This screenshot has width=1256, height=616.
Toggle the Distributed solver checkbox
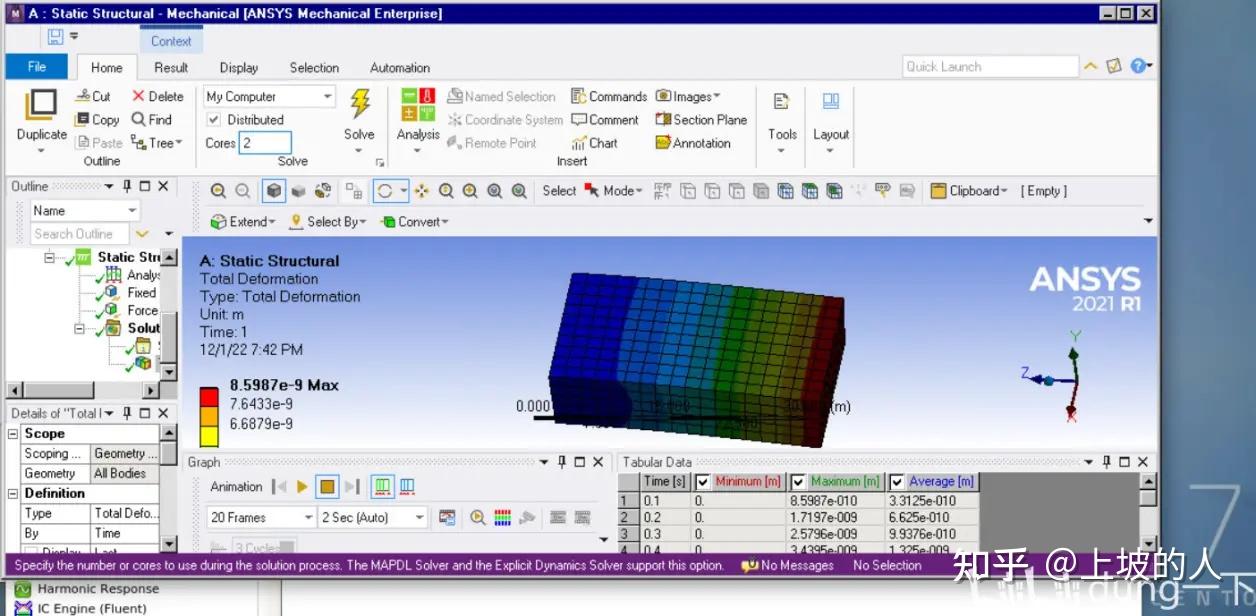tap(215, 119)
